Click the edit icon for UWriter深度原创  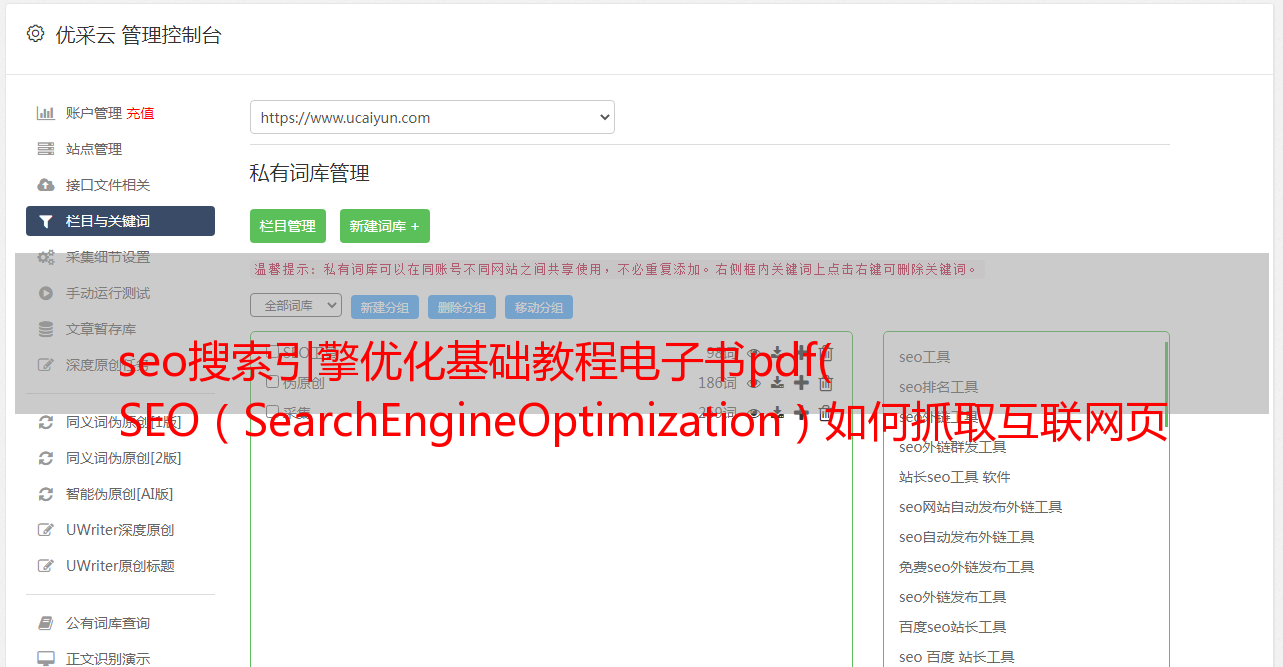(x=45, y=530)
